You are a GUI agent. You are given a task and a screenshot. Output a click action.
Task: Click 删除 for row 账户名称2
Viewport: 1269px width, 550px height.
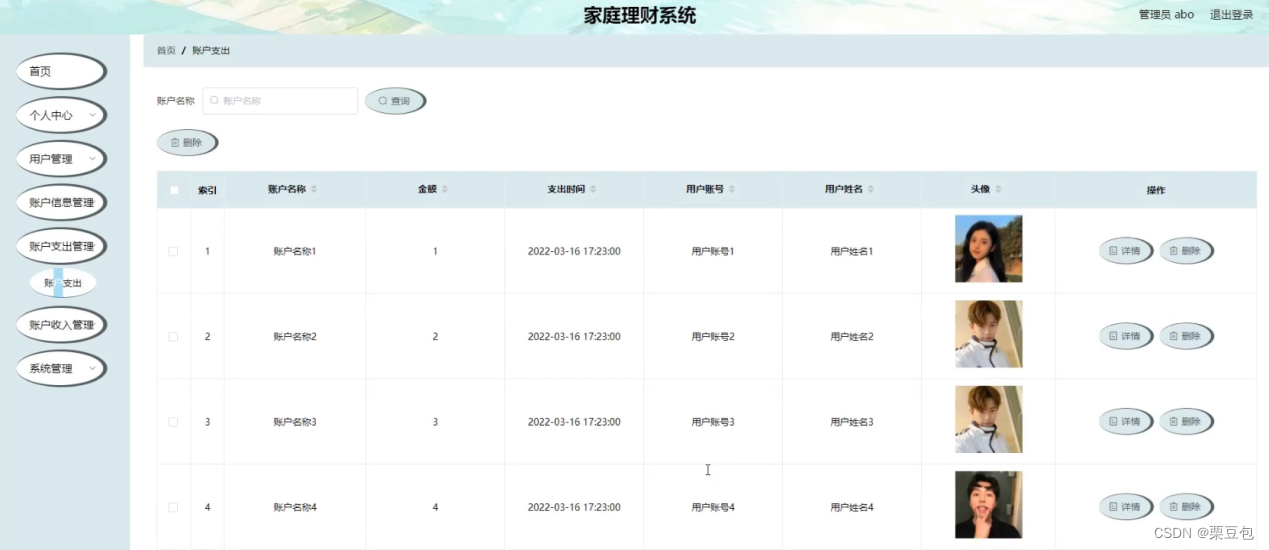(x=1186, y=337)
